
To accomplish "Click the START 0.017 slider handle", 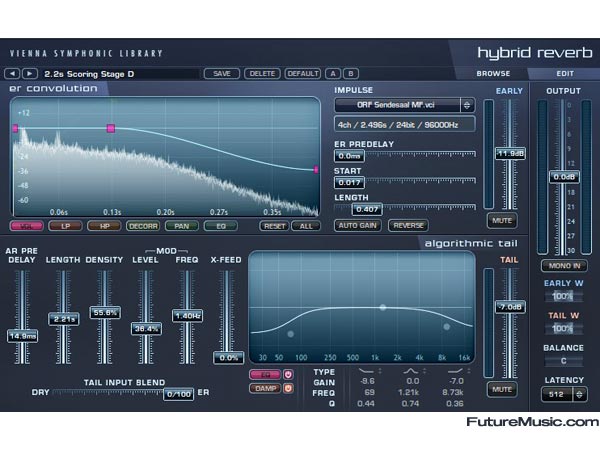I will (349, 183).
